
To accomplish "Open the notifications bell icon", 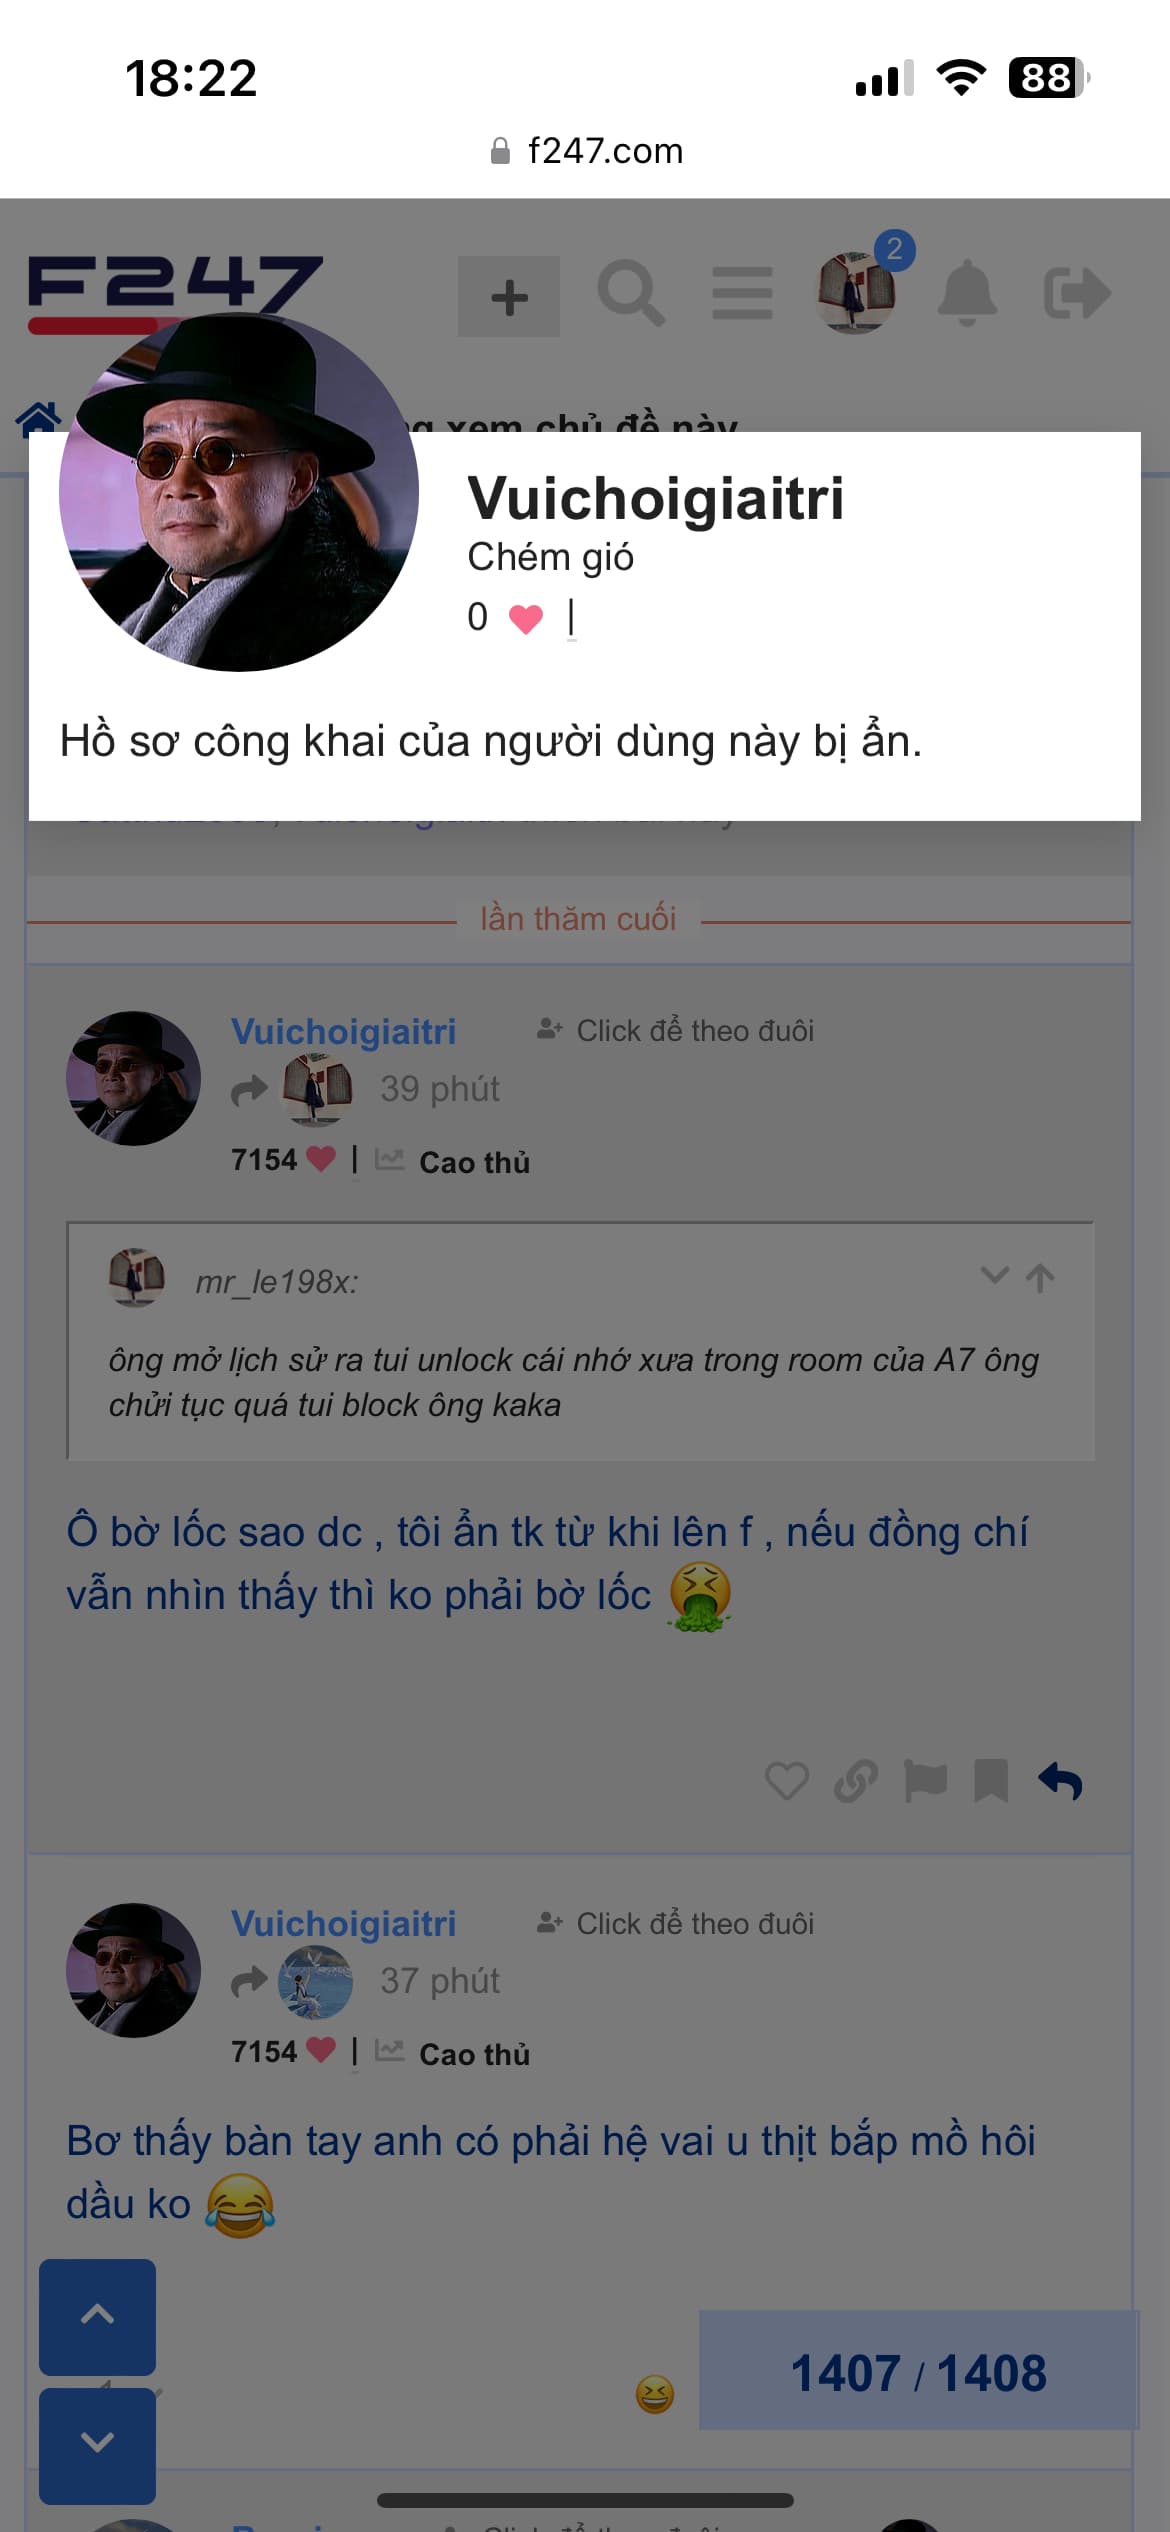I will point(967,293).
